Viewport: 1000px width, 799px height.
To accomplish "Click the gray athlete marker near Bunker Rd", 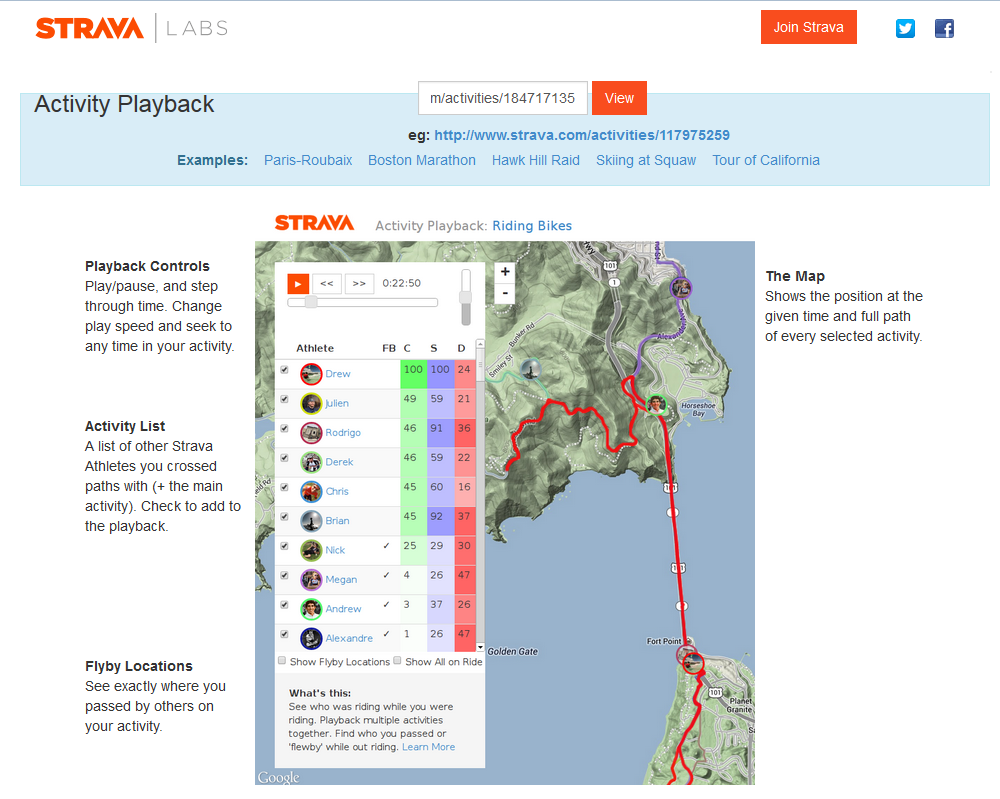I will 531,369.
